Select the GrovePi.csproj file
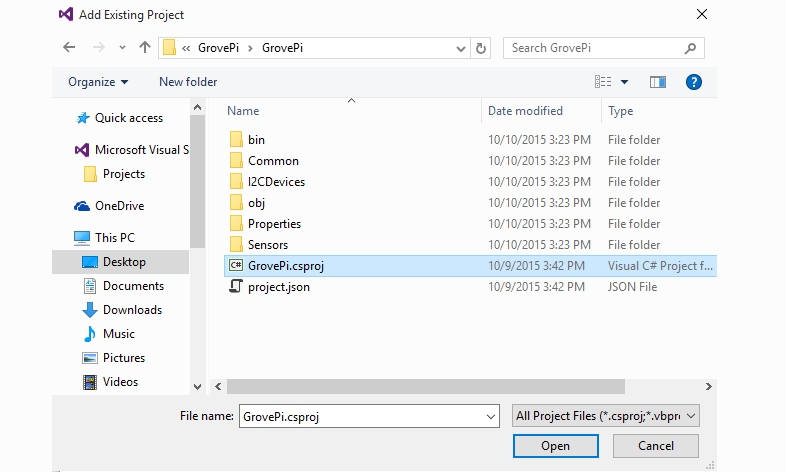Viewport: 786px width, 472px height. point(470,266)
